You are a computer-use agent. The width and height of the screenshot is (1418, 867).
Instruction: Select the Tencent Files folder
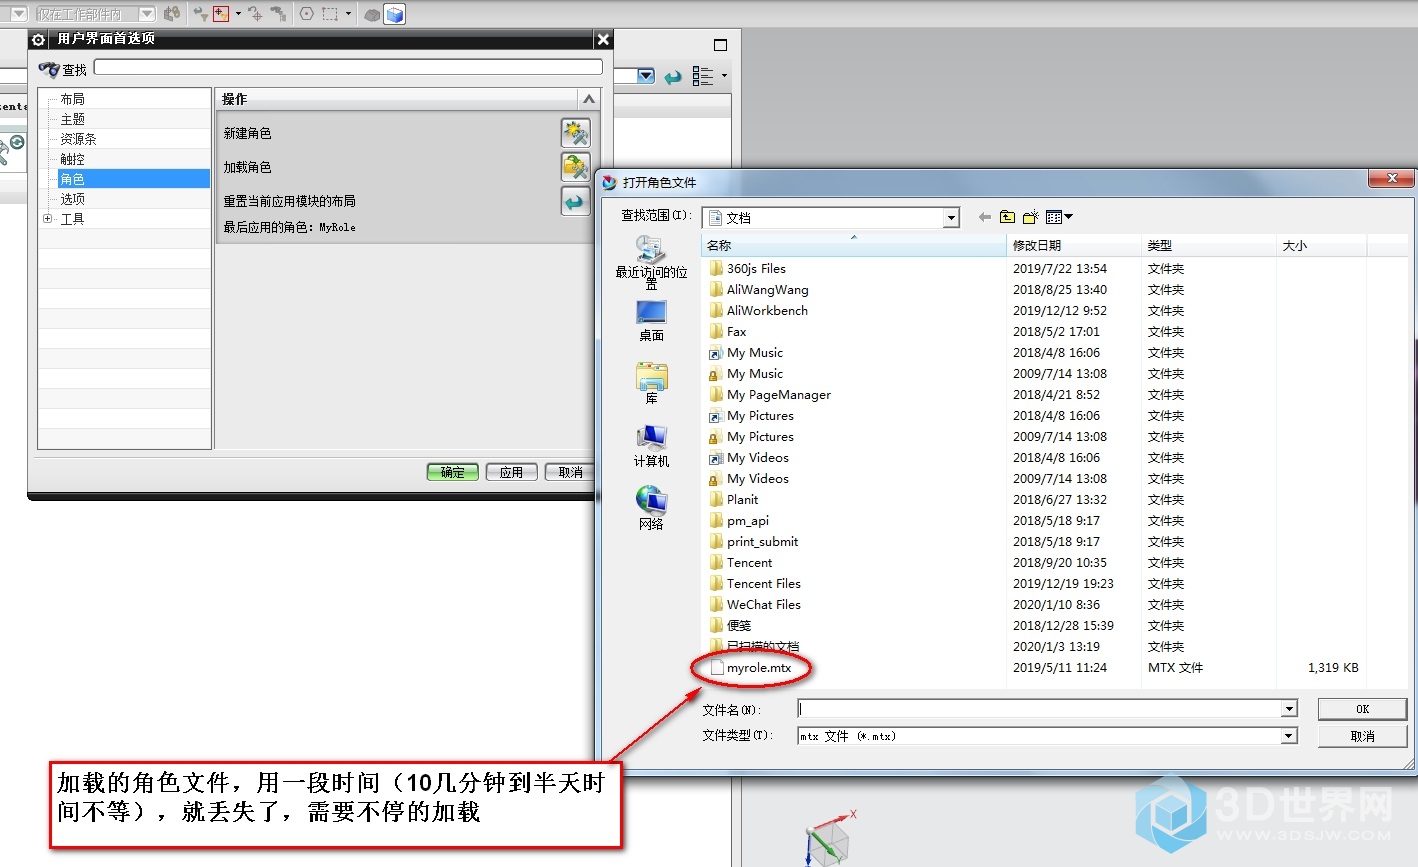763,584
